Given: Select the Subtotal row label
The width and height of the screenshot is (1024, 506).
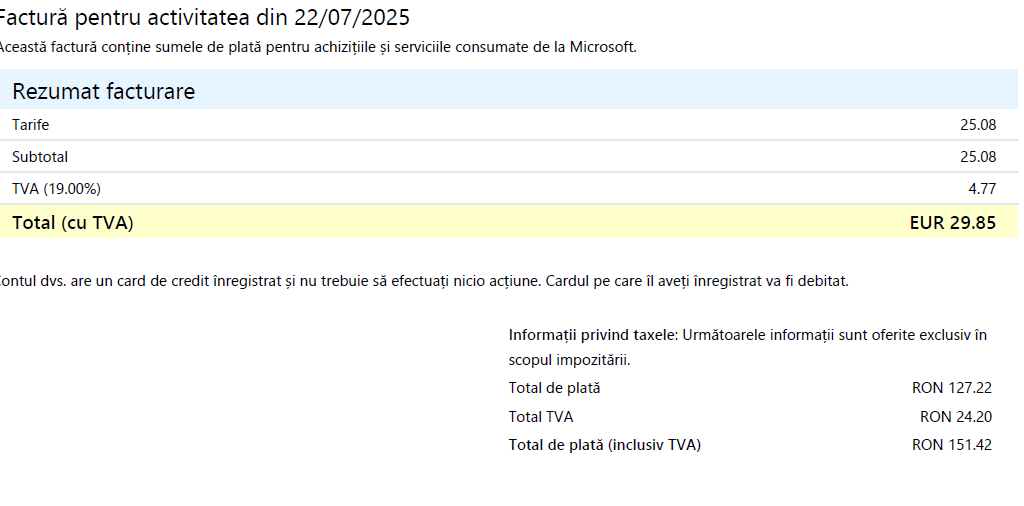Looking at the screenshot, I should pyautogui.click(x=39, y=157).
